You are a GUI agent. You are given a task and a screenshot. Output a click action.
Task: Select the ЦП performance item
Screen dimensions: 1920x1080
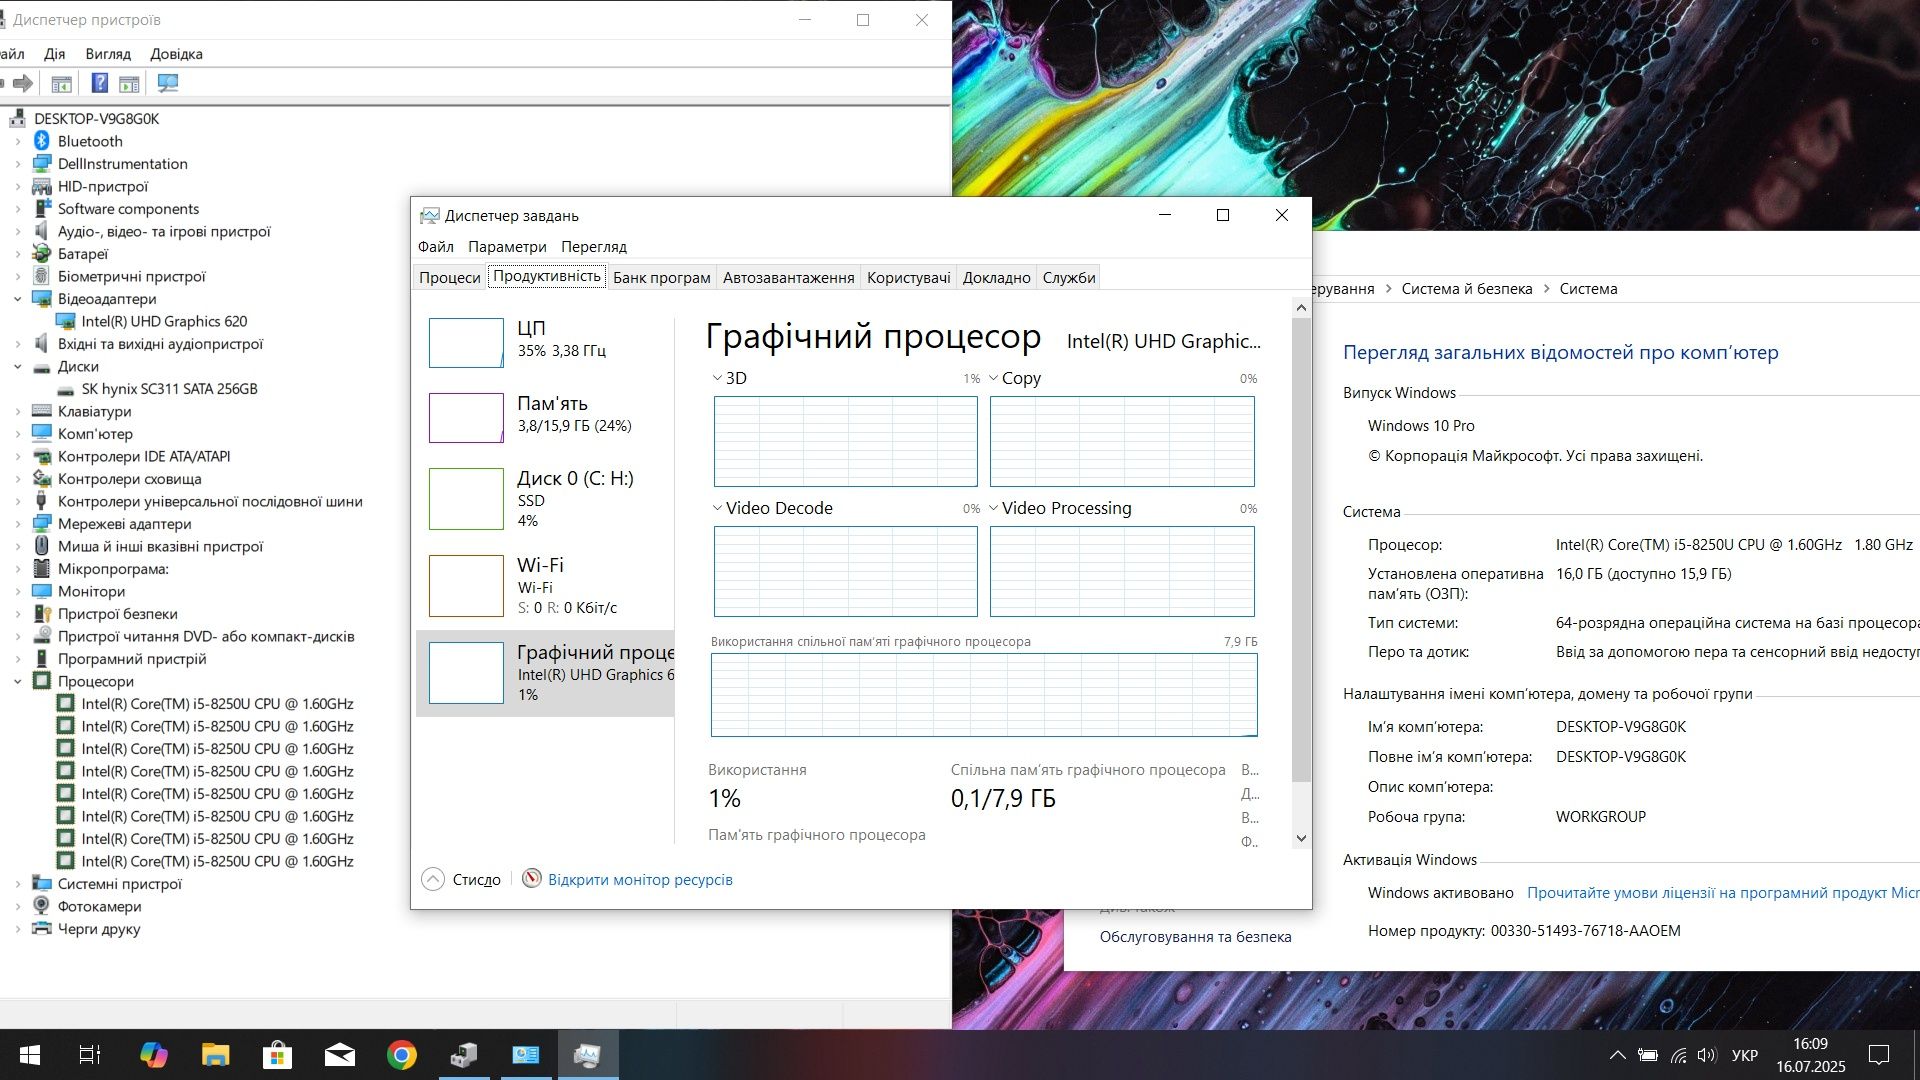click(545, 342)
